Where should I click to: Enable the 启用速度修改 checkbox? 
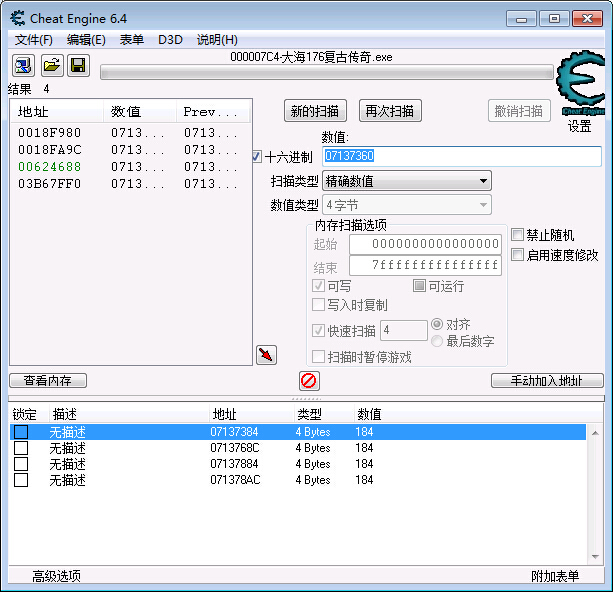tap(517, 255)
